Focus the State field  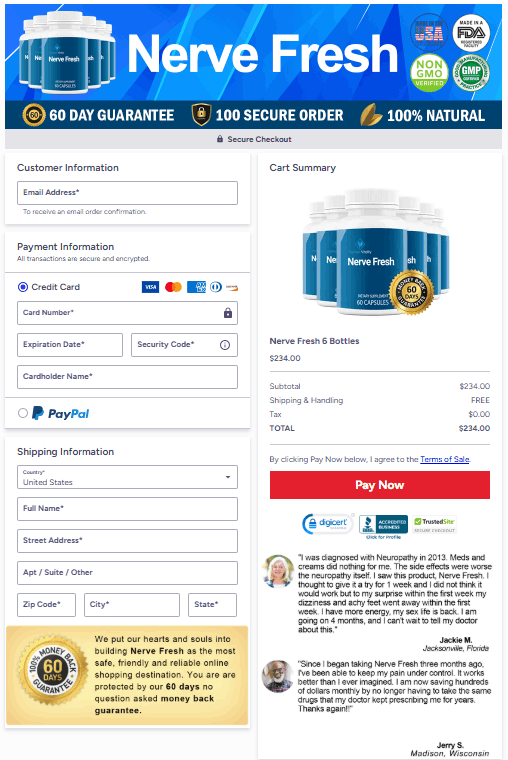212,605
